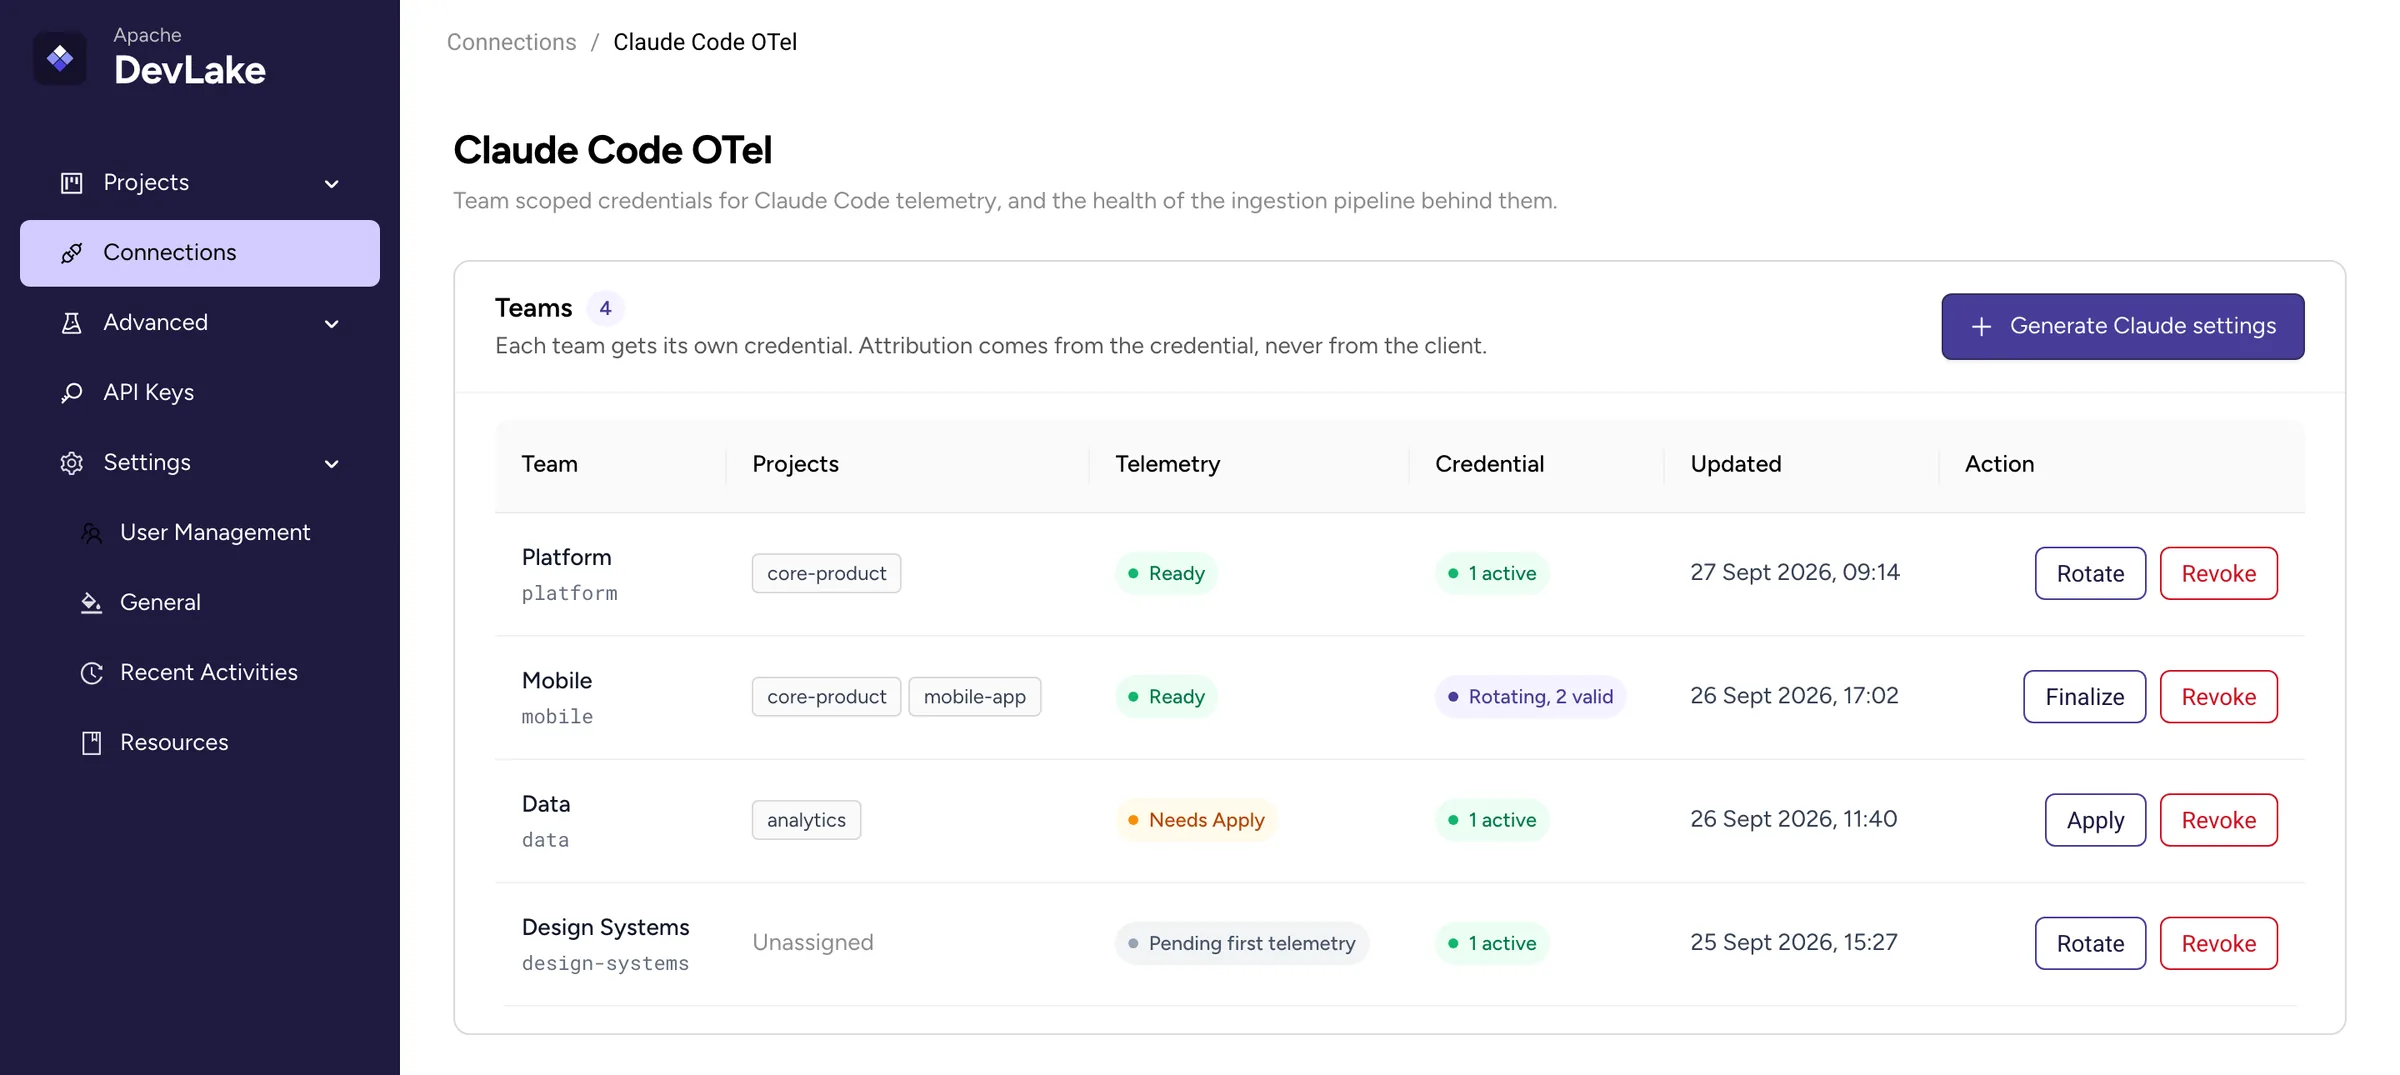
Task: Revoke the Design Systems credential
Action: point(2218,943)
